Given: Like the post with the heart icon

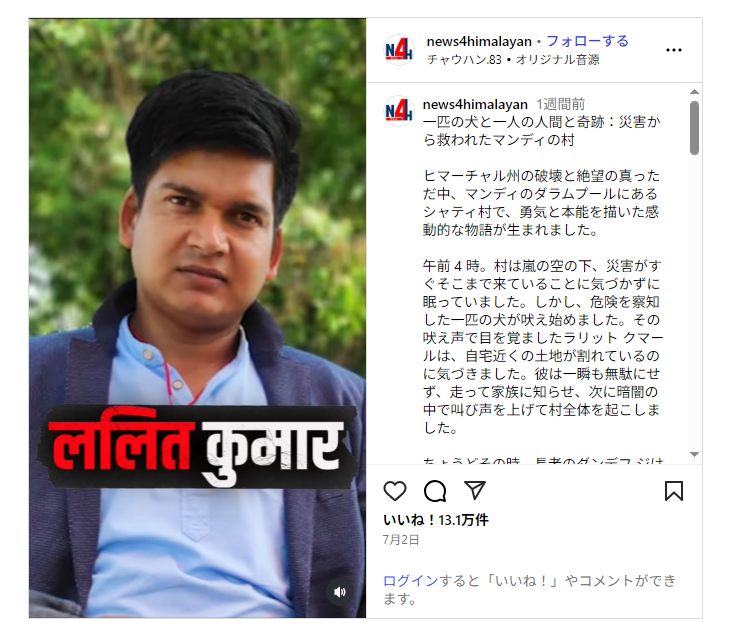Looking at the screenshot, I should pyautogui.click(x=395, y=491).
